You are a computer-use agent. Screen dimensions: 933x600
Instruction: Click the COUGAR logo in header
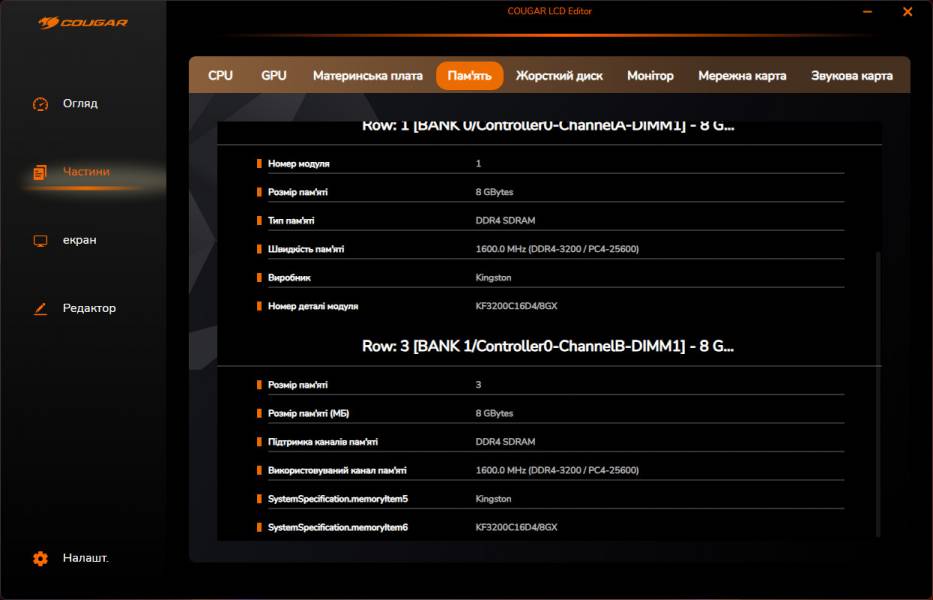83,22
